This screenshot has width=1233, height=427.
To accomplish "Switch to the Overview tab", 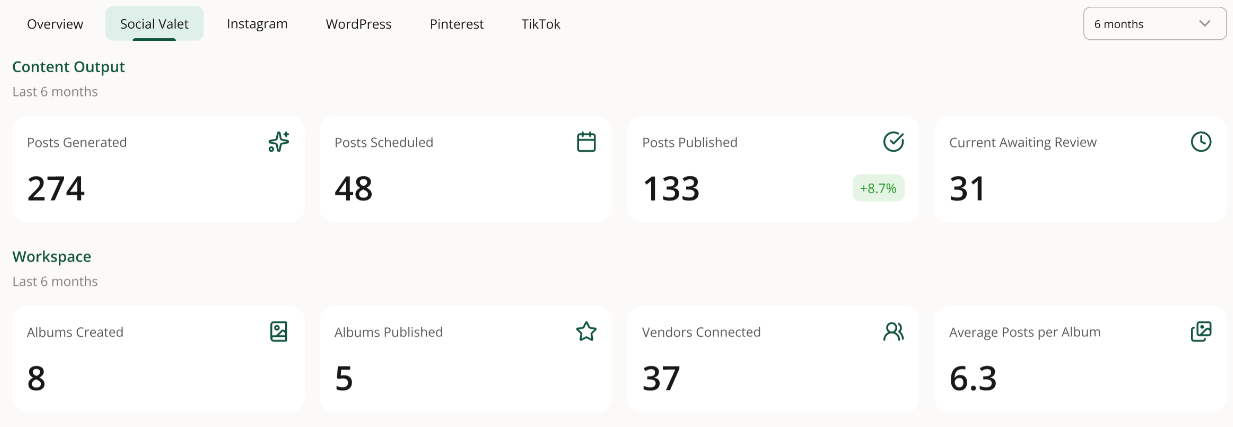I will (55, 24).
